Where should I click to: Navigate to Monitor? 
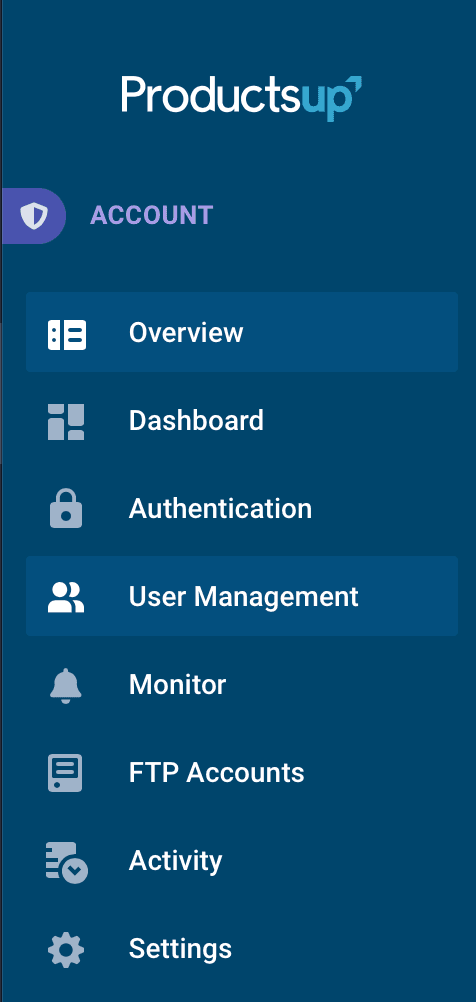click(x=178, y=685)
